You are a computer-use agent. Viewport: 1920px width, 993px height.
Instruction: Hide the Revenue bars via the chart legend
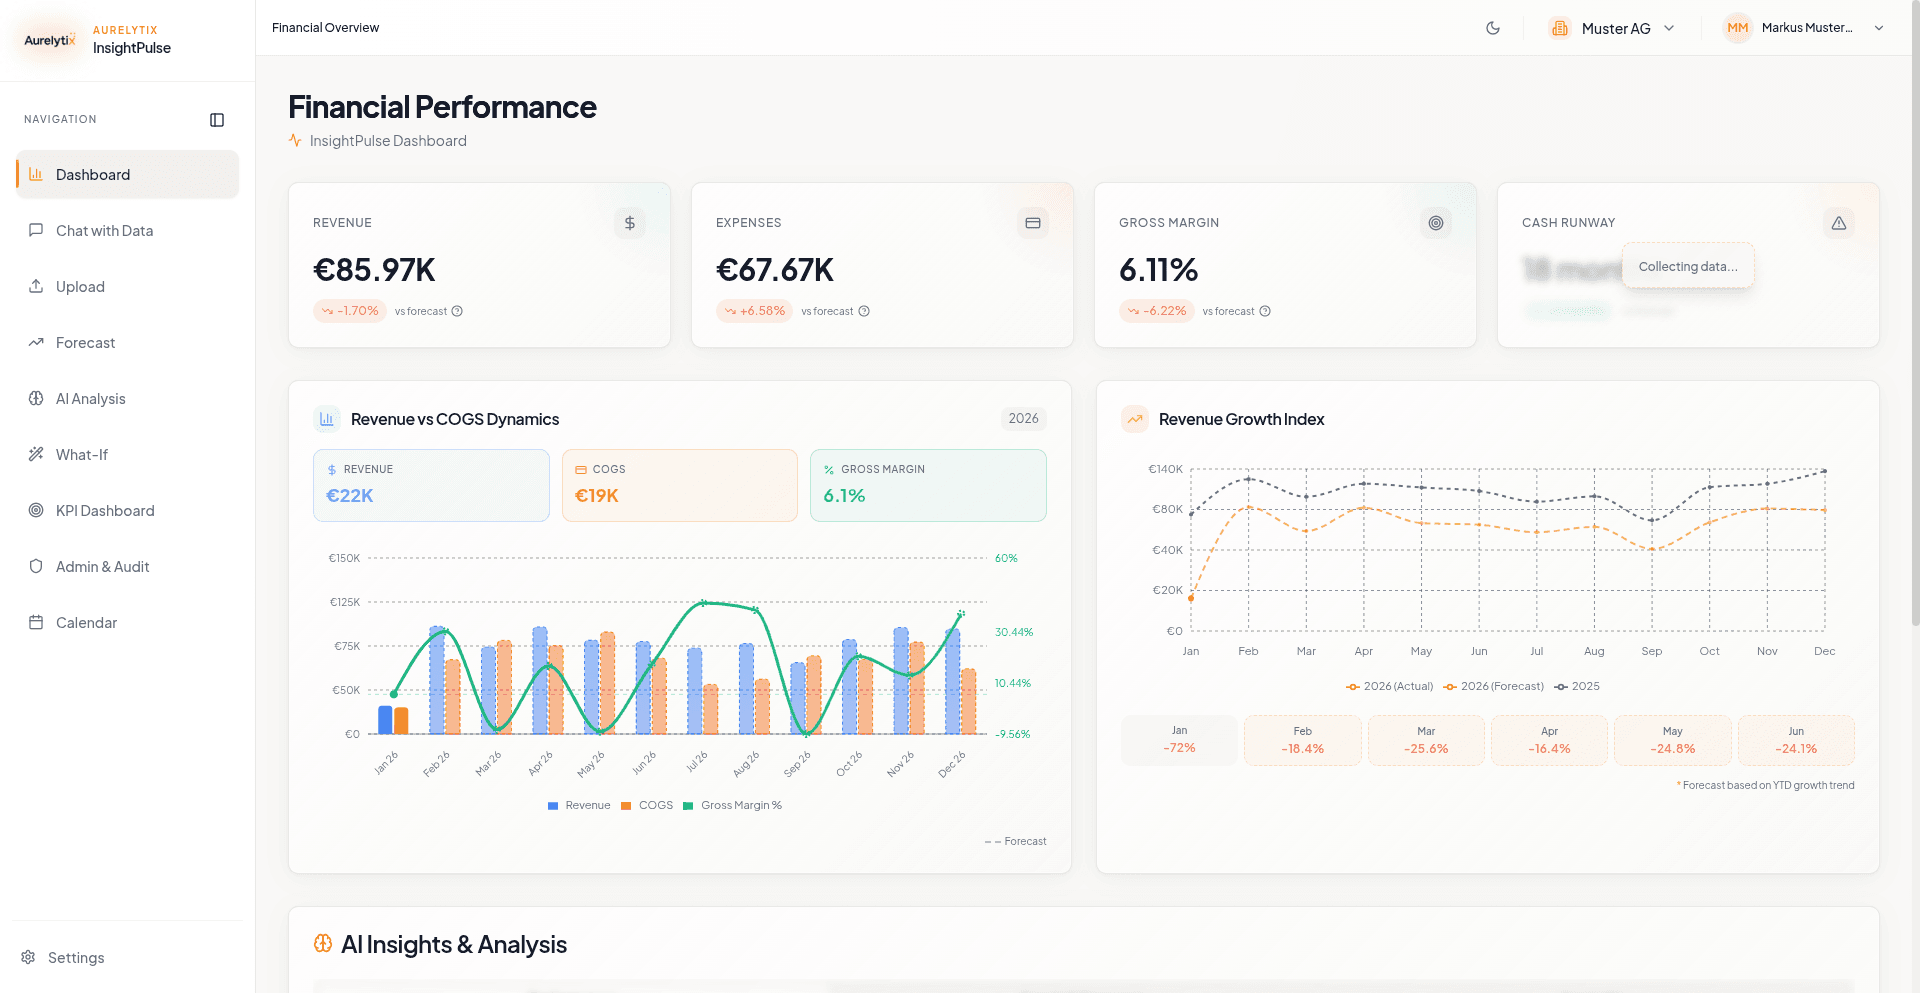tap(578, 805)
